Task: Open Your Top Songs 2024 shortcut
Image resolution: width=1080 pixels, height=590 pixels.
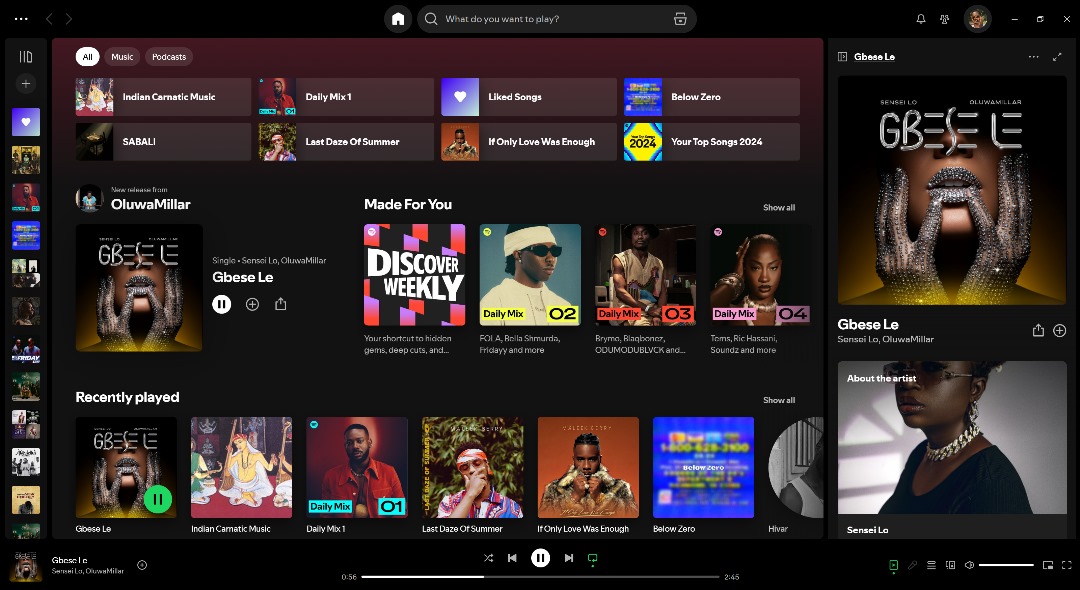Action: (712, 142)
